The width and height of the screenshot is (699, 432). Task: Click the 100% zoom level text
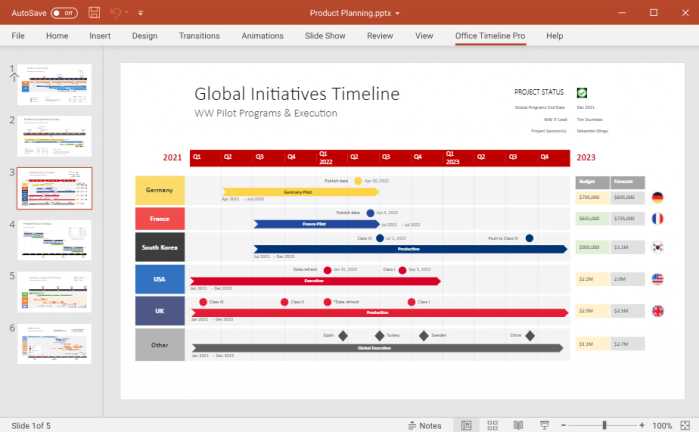click(x=662, y=425)
